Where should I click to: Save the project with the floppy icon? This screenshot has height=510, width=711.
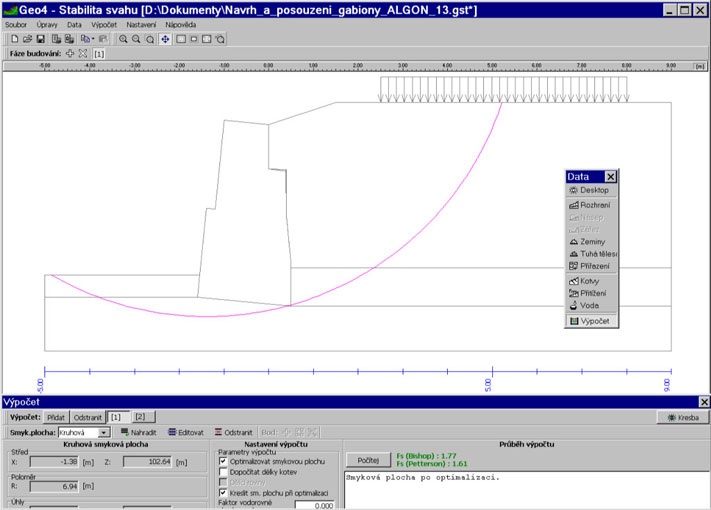coord(40,39)
